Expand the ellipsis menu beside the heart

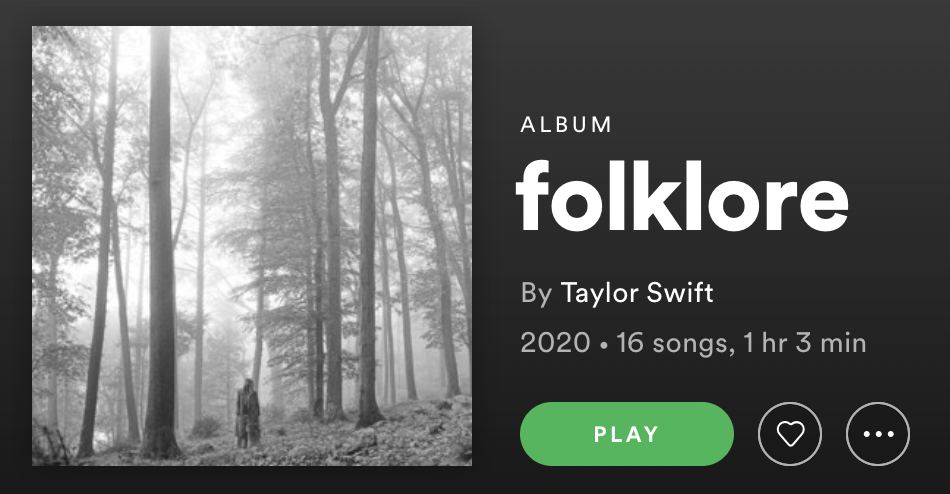point(878,434)
